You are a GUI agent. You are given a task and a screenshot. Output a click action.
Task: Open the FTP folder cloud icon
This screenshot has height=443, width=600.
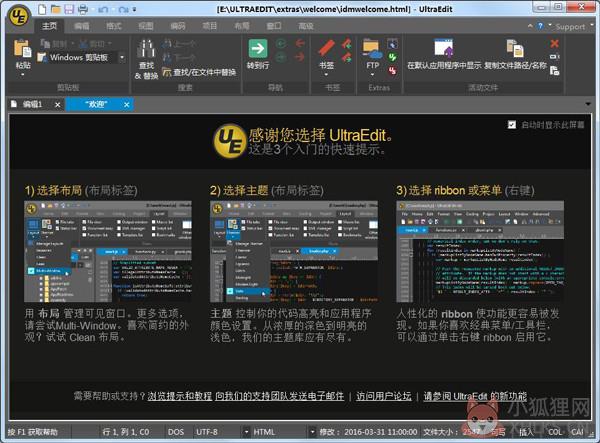pos(372,49)
